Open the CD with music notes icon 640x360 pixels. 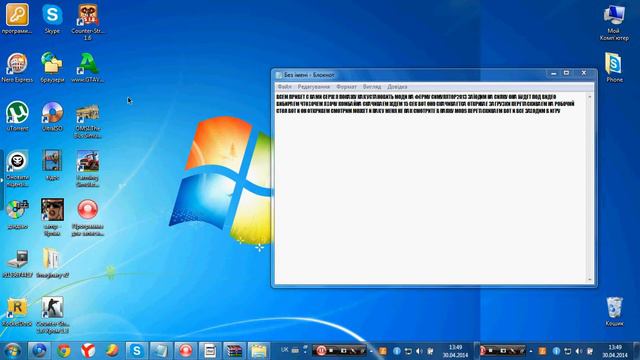17,215
